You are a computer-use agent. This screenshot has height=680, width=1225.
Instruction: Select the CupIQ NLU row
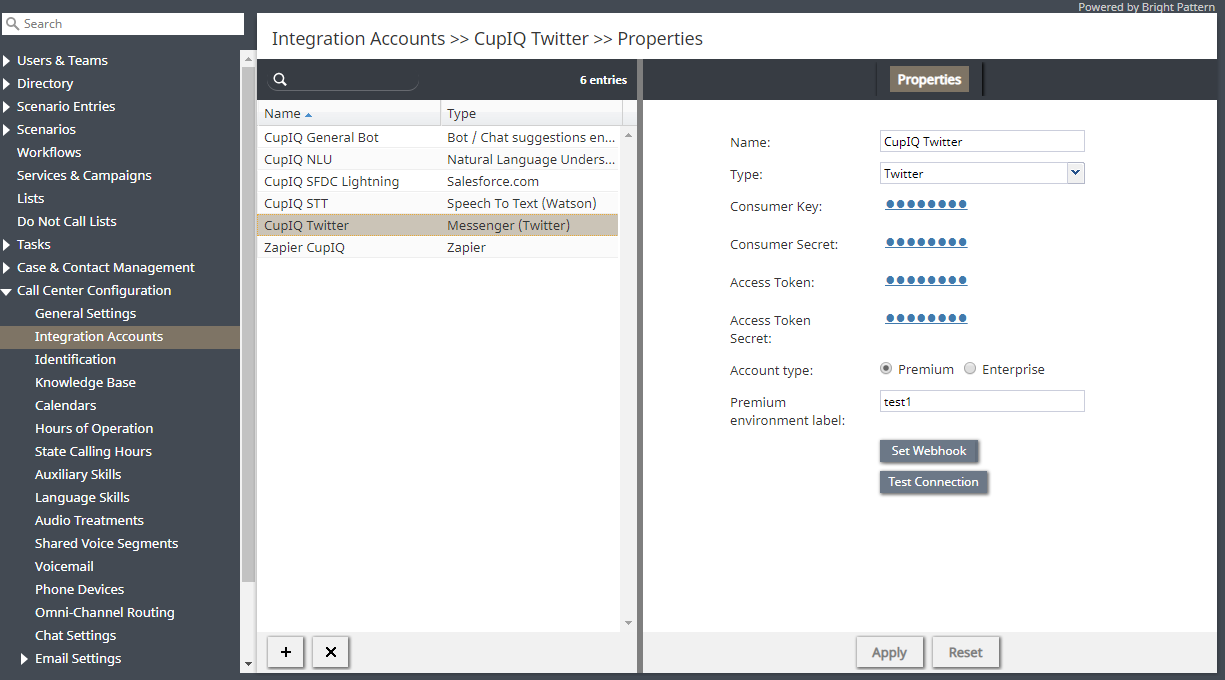[438, 159]
